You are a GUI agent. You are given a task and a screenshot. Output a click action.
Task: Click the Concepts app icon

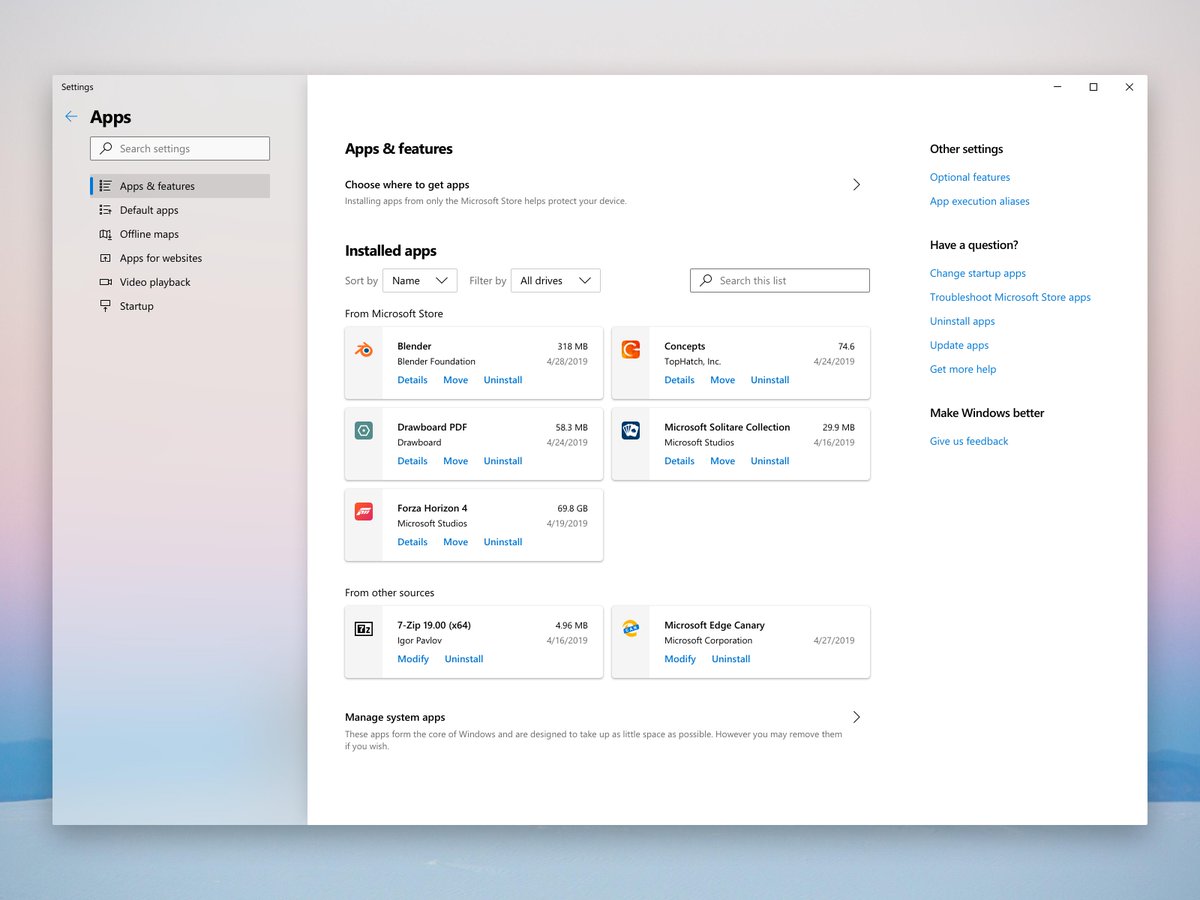[631, 350]
